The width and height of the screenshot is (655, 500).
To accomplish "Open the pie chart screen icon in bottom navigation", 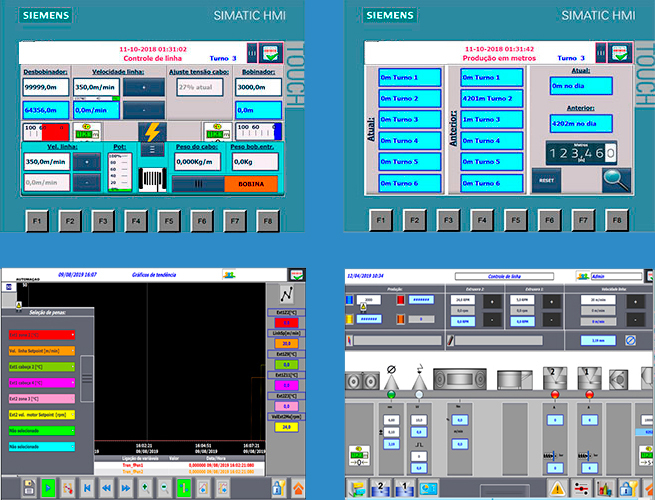I will [x=428, y=488].
